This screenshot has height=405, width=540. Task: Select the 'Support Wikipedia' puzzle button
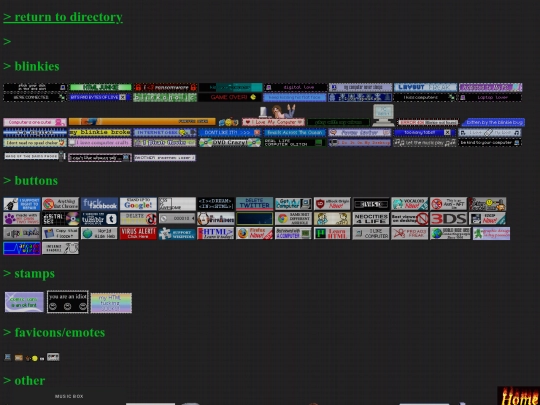177,233
